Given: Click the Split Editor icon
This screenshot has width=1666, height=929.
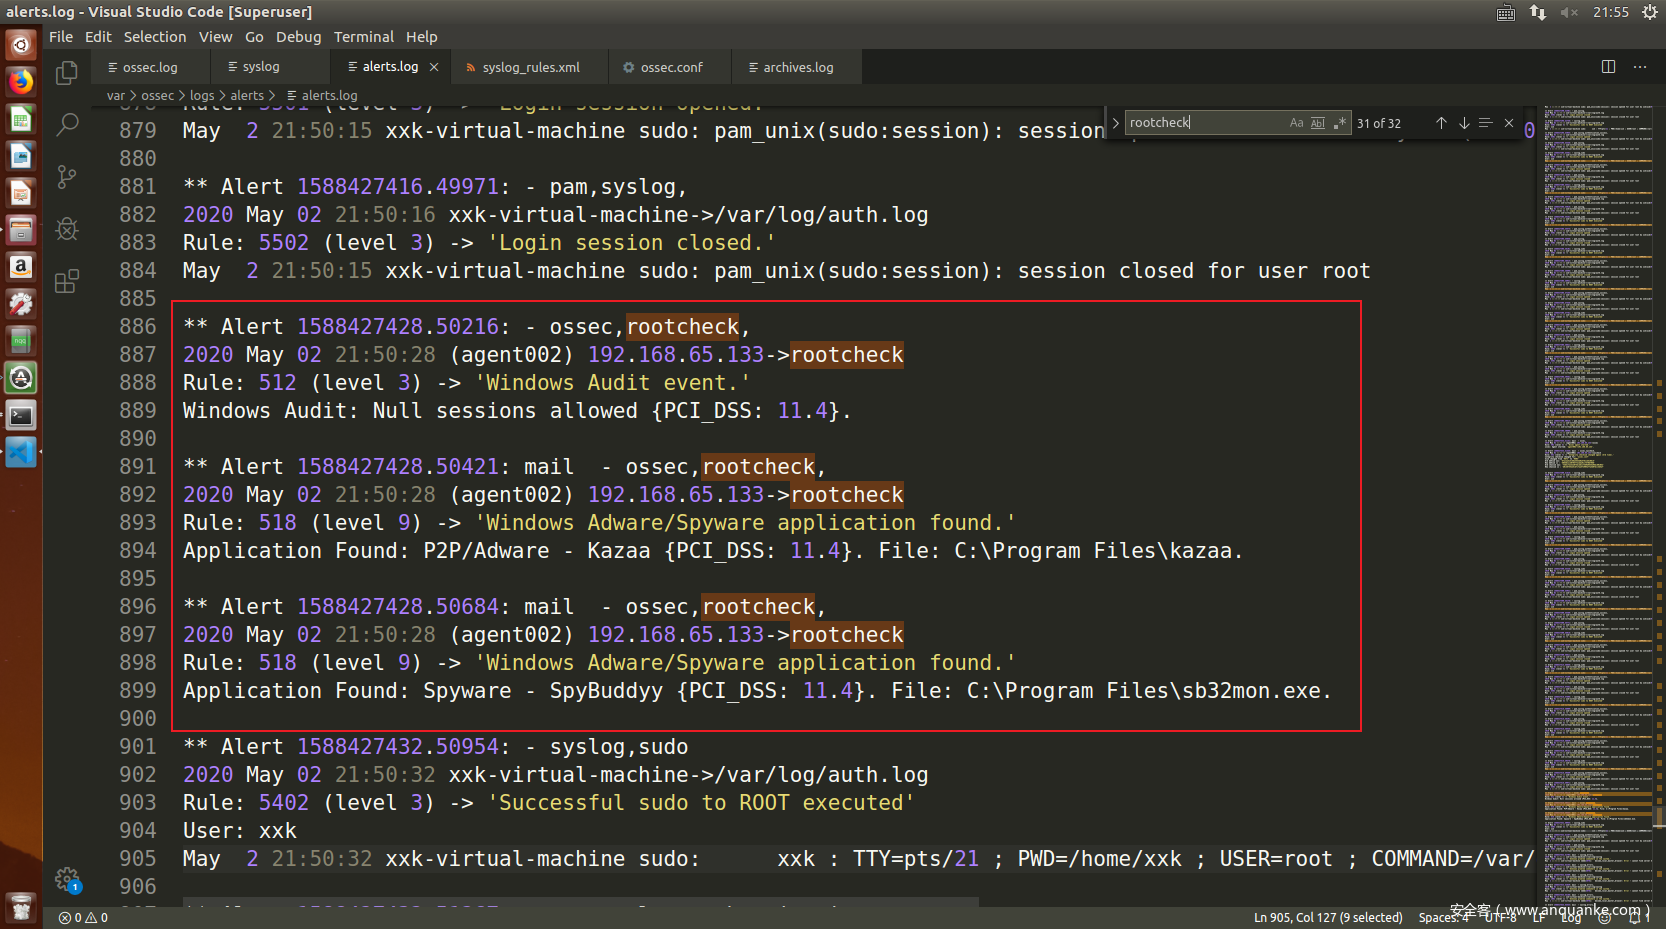Looking at the screenshot, I should pyautogui.click(x=1608, y=67).
